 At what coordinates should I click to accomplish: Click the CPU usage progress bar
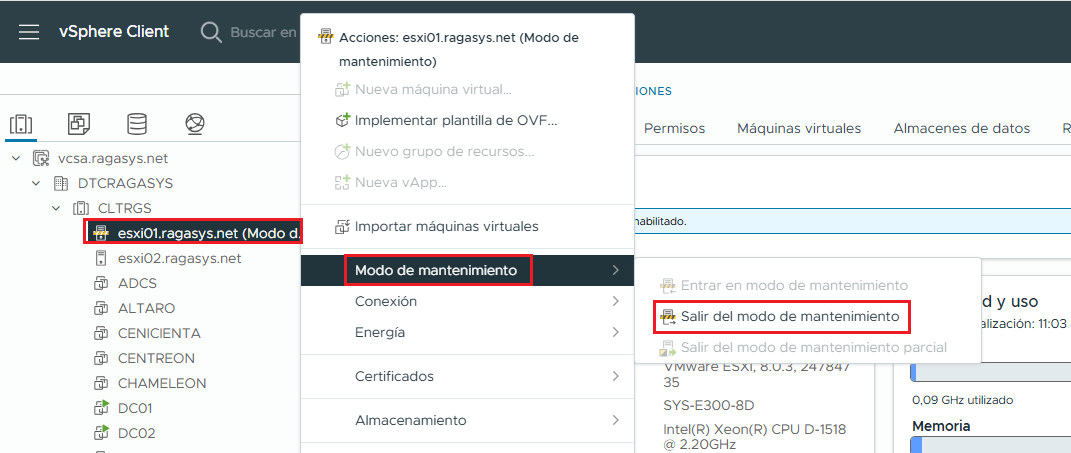click(x=991, y=373)
